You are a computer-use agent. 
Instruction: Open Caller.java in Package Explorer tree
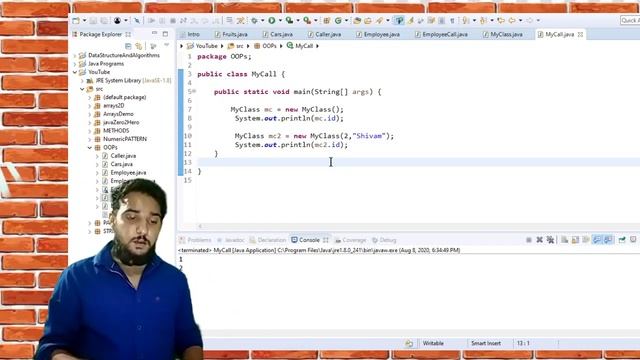tap(123, 156)
